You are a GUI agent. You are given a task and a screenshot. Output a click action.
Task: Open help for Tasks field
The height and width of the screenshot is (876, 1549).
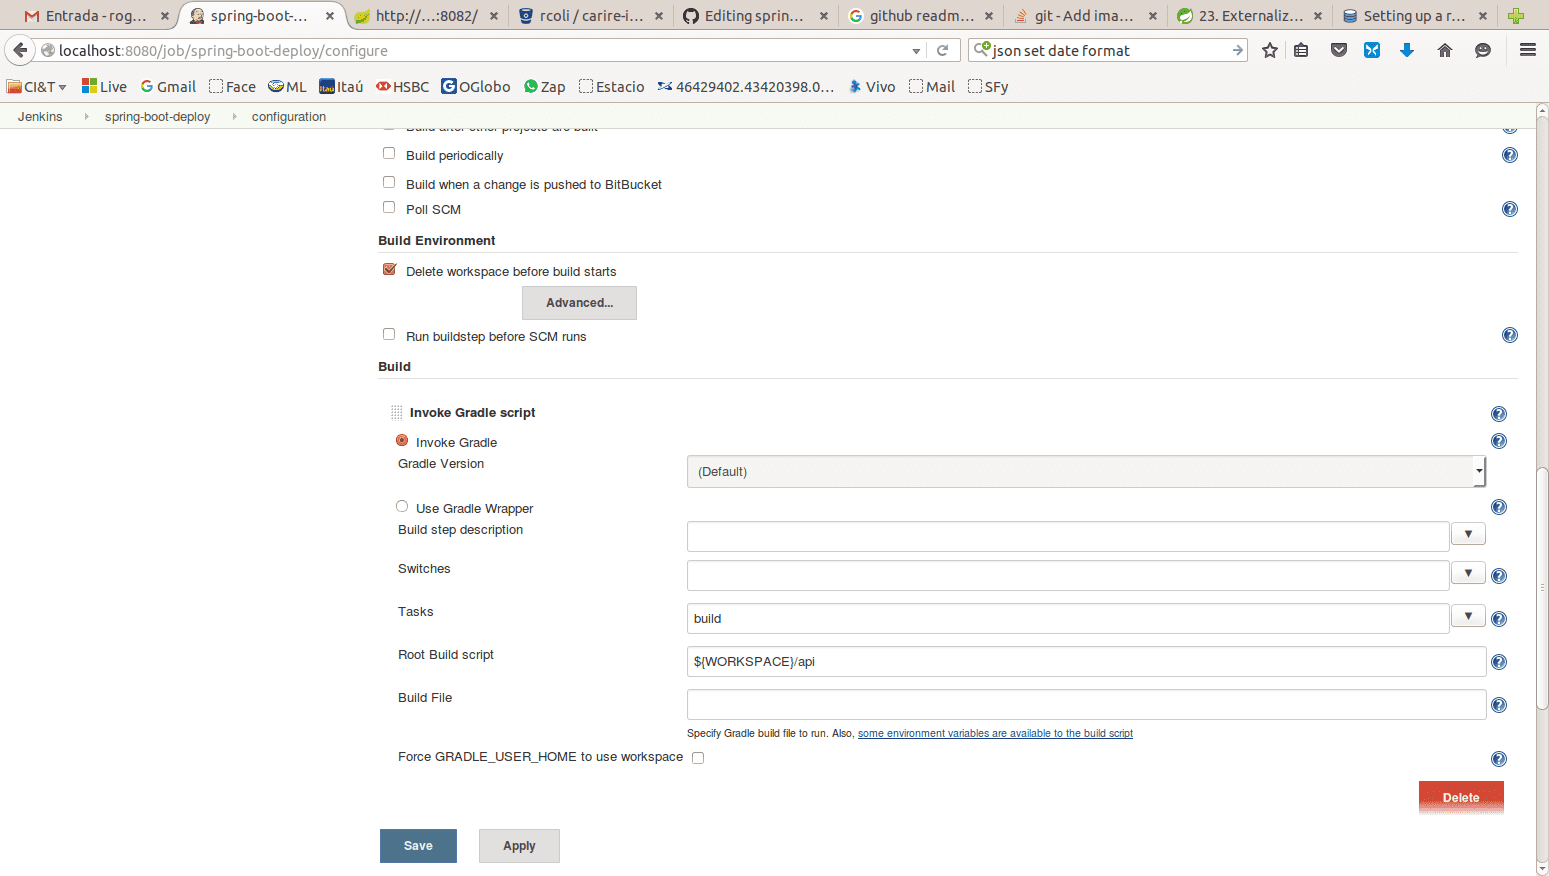pyautogui.click(x=1499, y=619)
